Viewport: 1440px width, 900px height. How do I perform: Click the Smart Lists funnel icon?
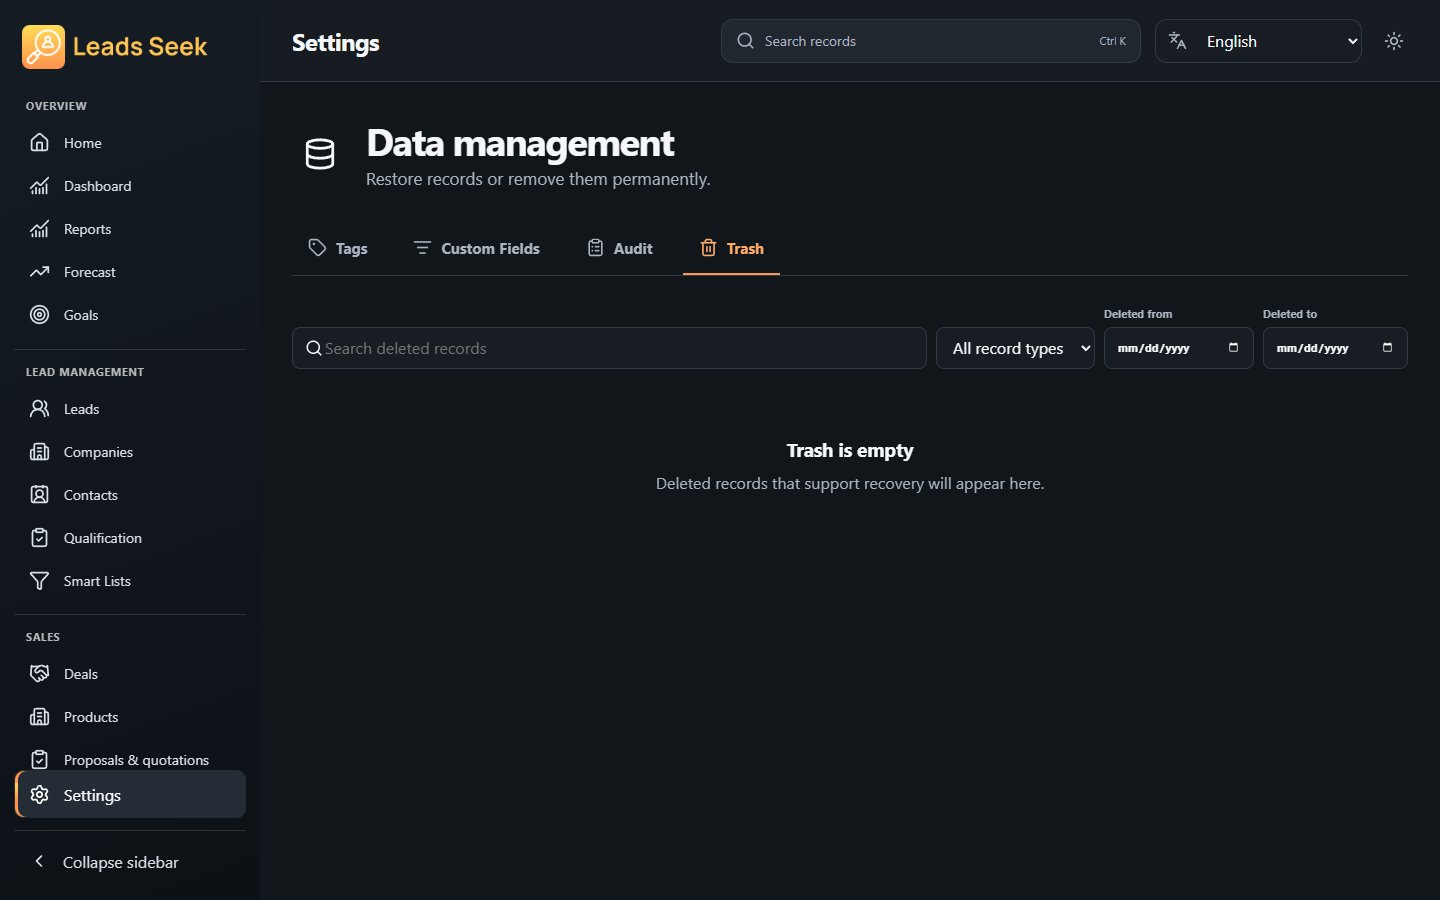[39, 581]
